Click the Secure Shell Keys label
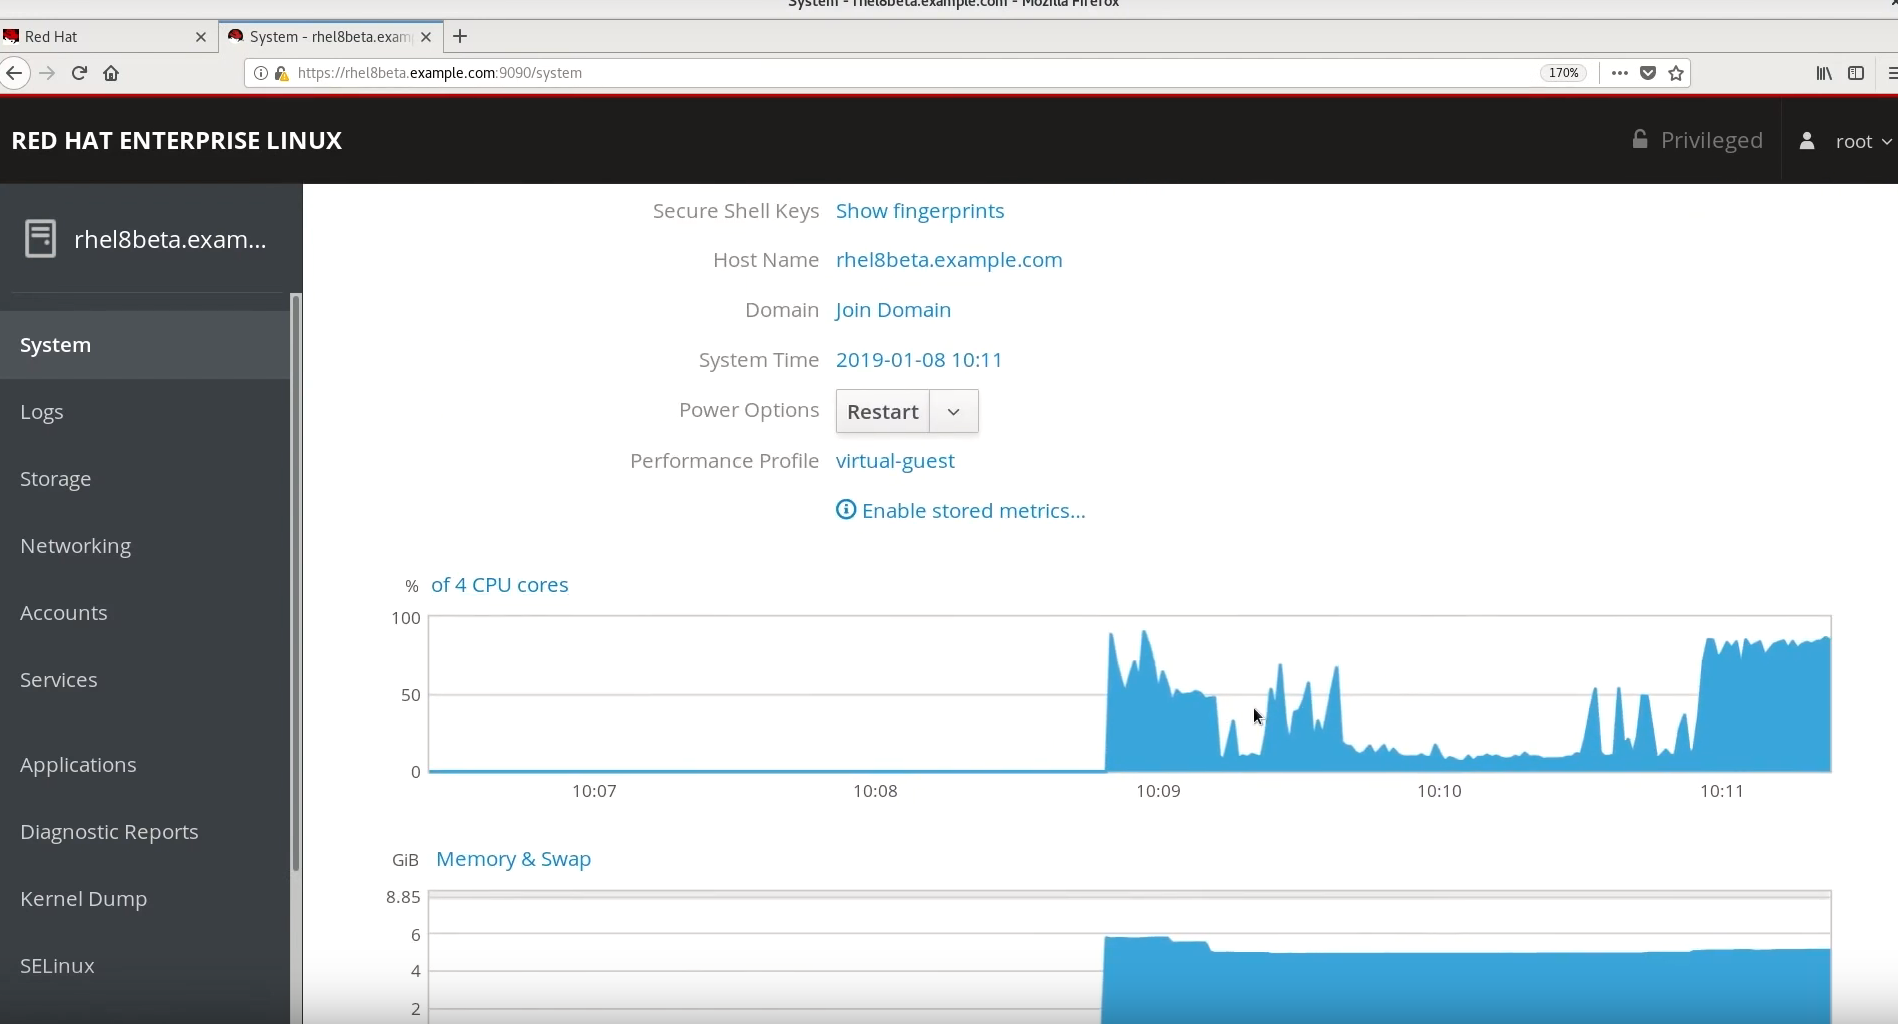Image resolution: width=1898 pixels, height=1024 pixels. click(x=736, y=211)
